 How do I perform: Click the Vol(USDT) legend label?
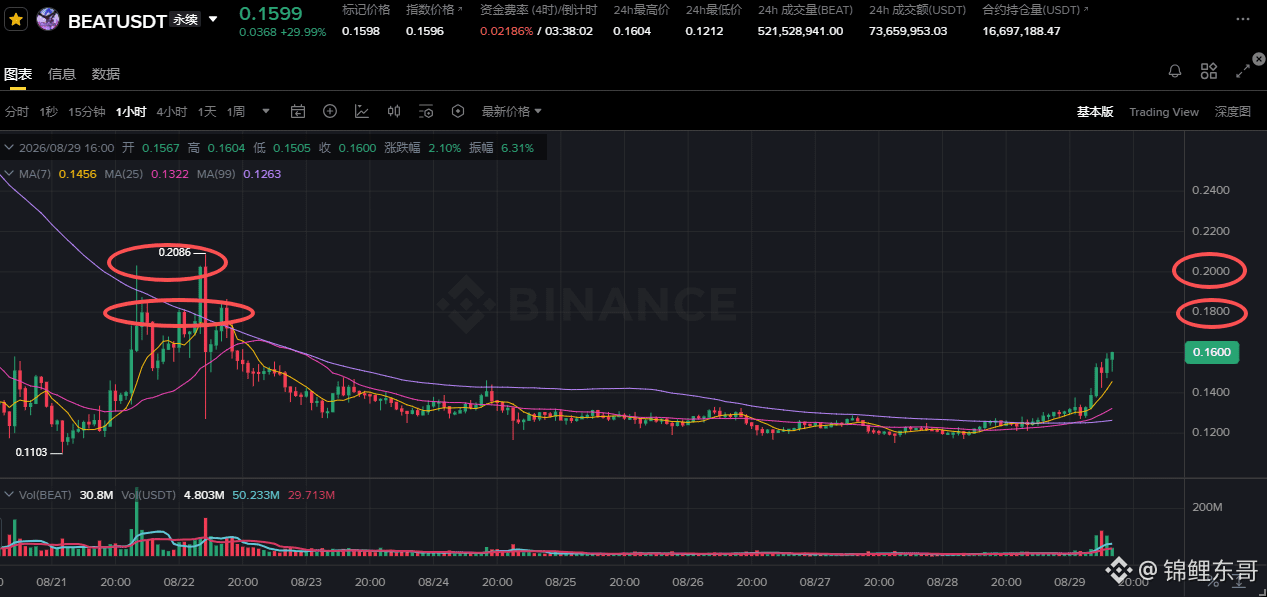tap(150, 494)
